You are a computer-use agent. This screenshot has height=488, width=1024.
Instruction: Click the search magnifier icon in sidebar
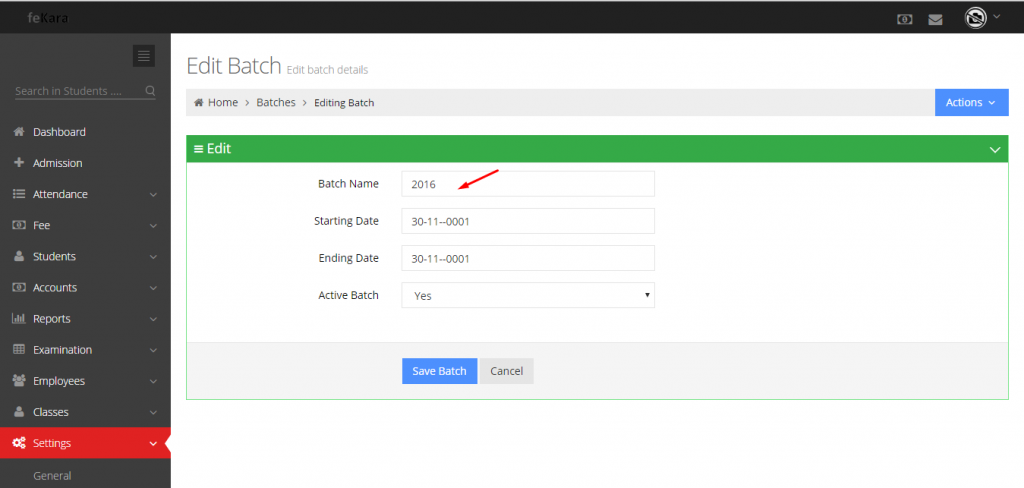coord(150,91)
